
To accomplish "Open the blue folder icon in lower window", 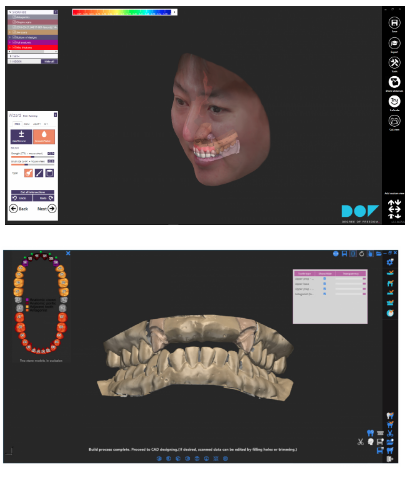I will 378,254.
